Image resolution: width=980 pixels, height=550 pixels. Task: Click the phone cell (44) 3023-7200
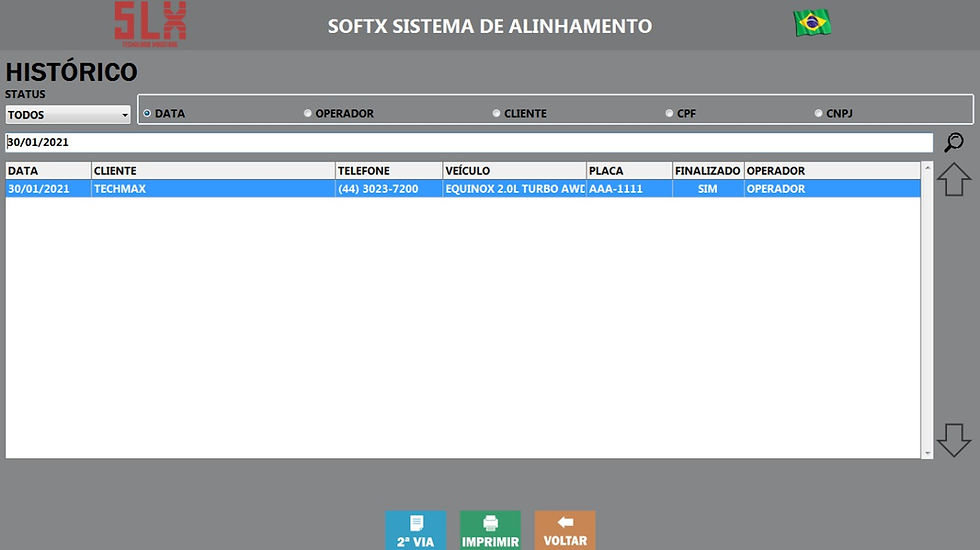(x=389, y=189)
